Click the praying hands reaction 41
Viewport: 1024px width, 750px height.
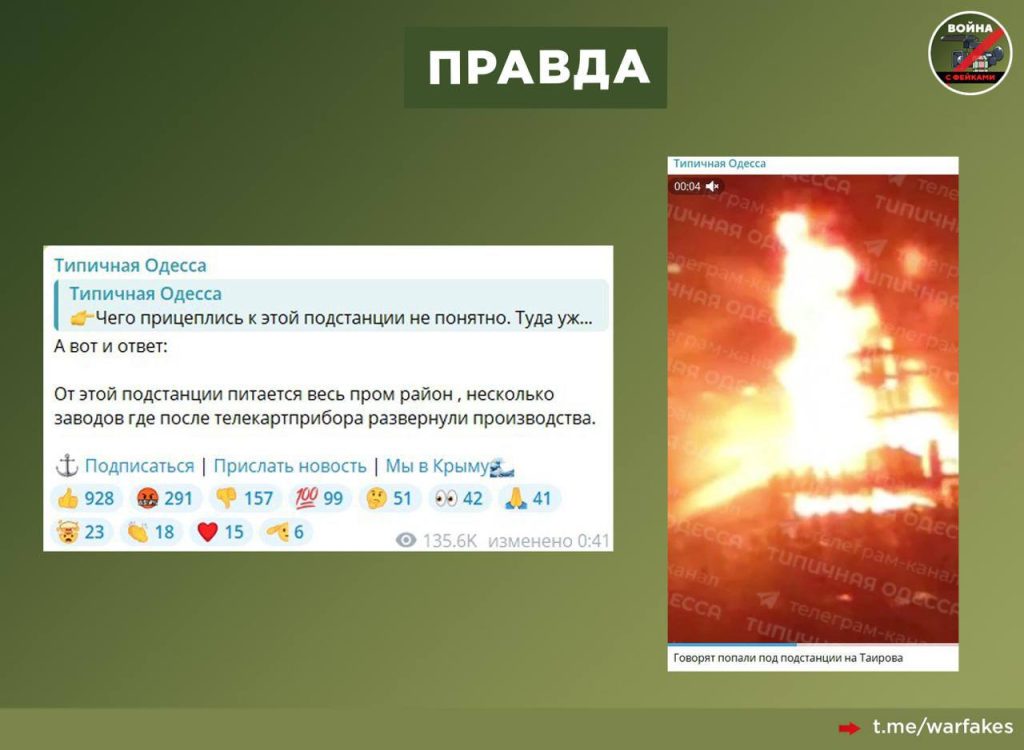528,498
